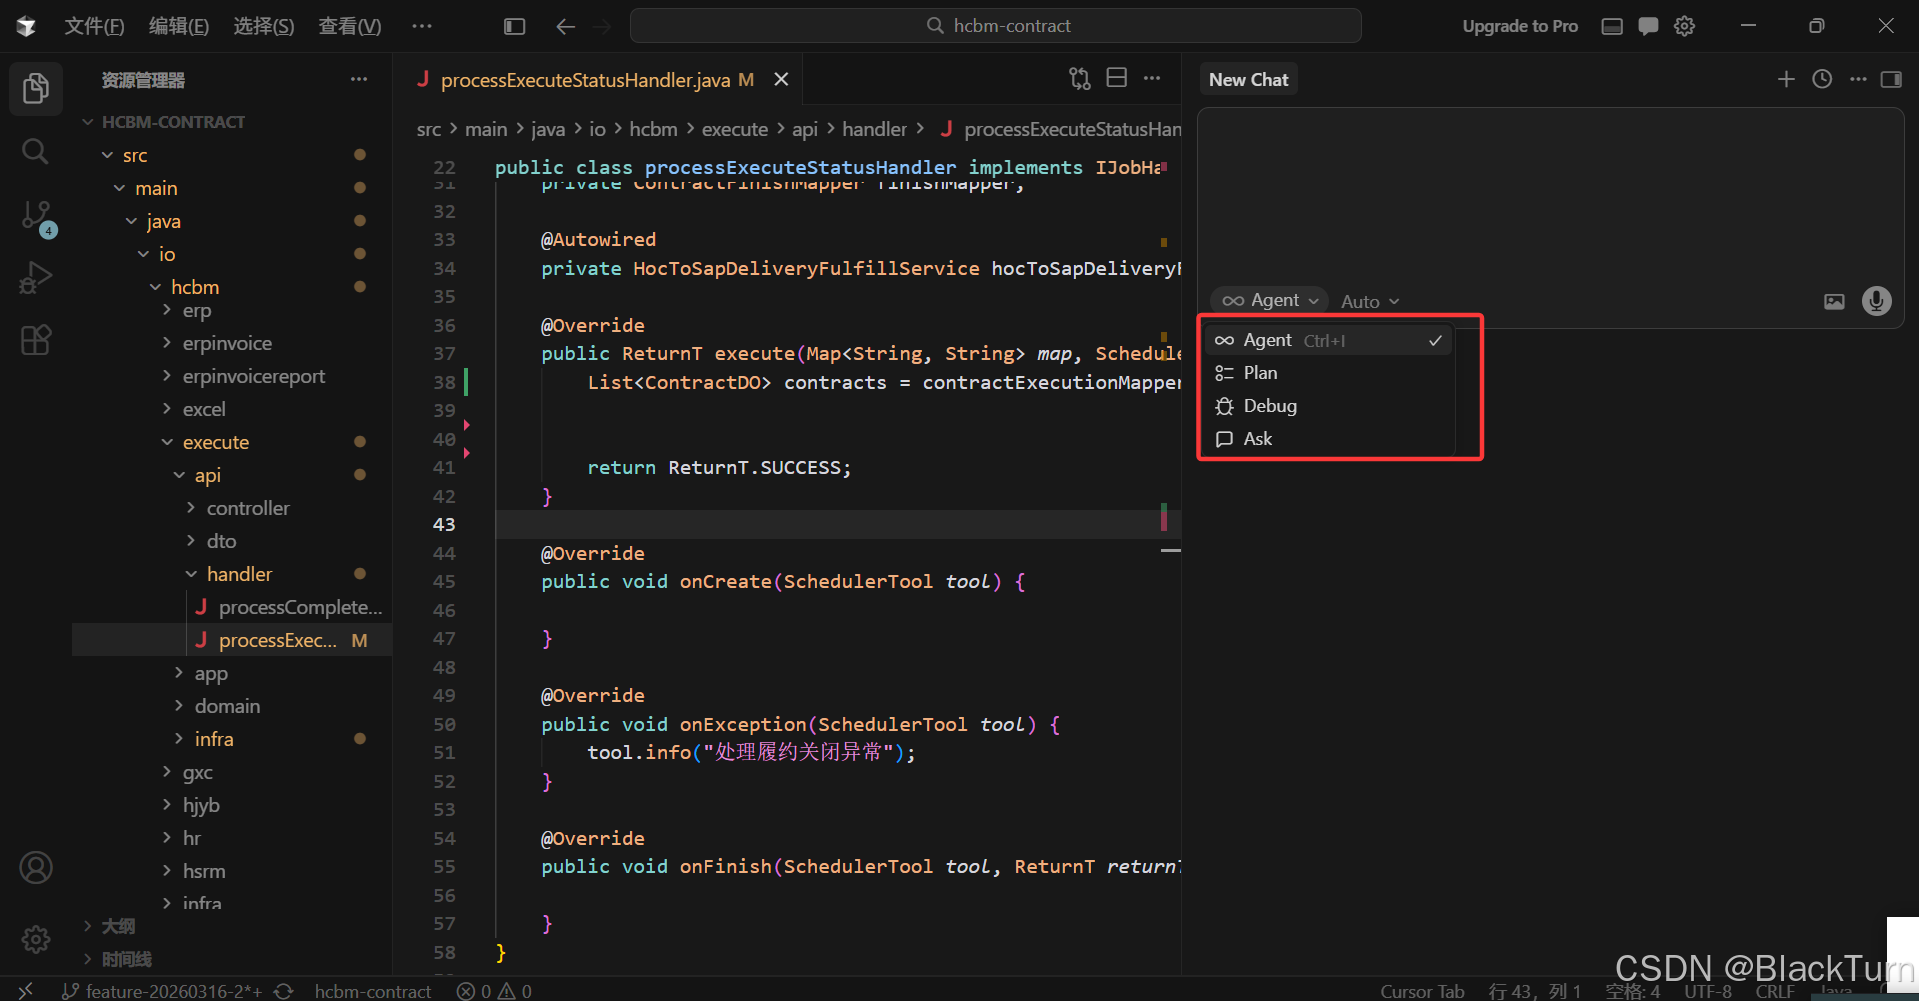Open the Run and Debug view

point(36,277)
